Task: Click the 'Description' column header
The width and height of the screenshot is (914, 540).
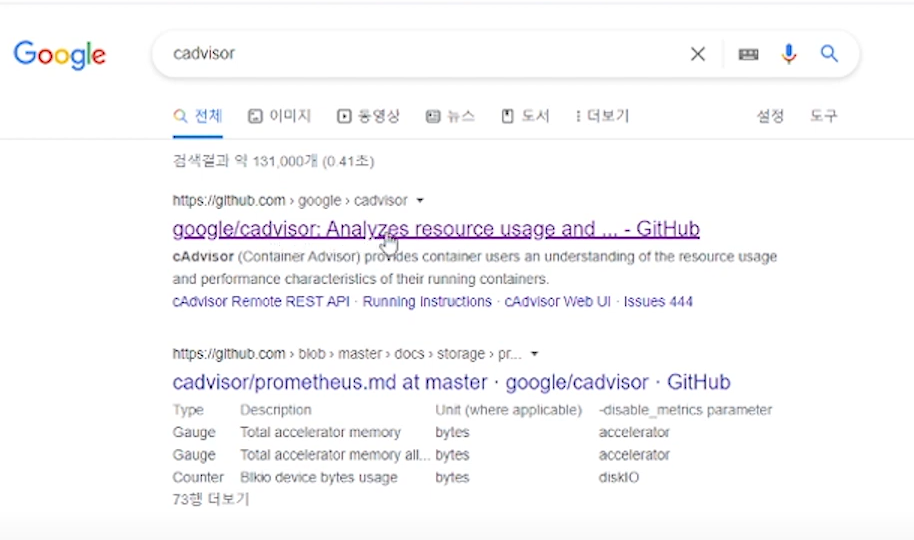Action: pos(276,410)
